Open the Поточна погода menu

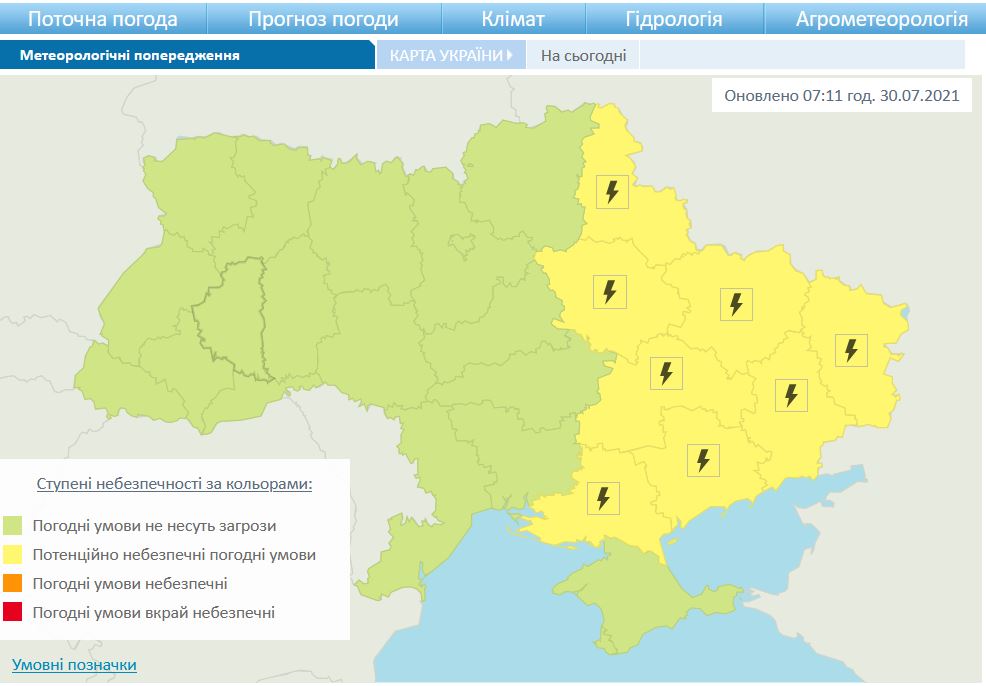click(x=103, y=16)
